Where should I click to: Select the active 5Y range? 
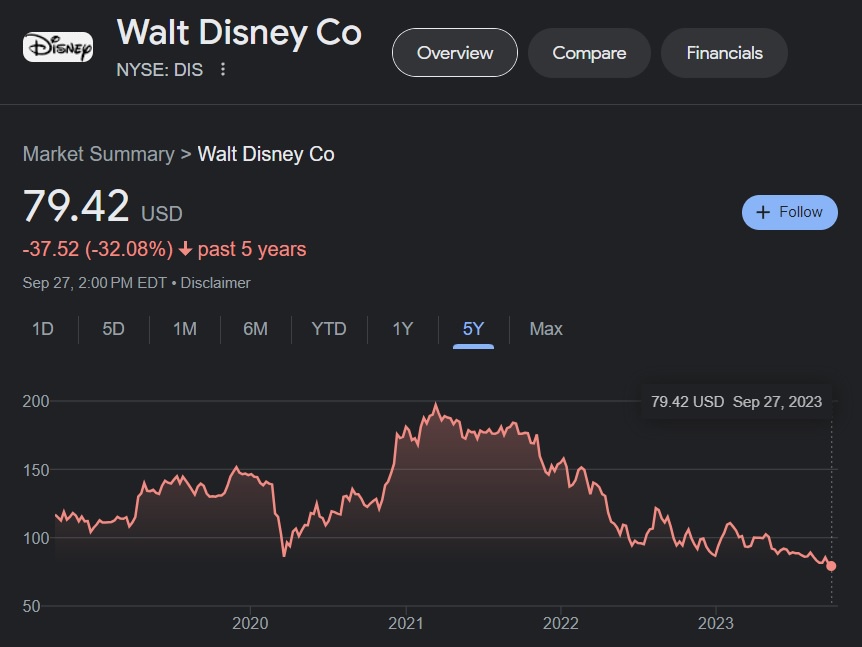pos(473,329)
